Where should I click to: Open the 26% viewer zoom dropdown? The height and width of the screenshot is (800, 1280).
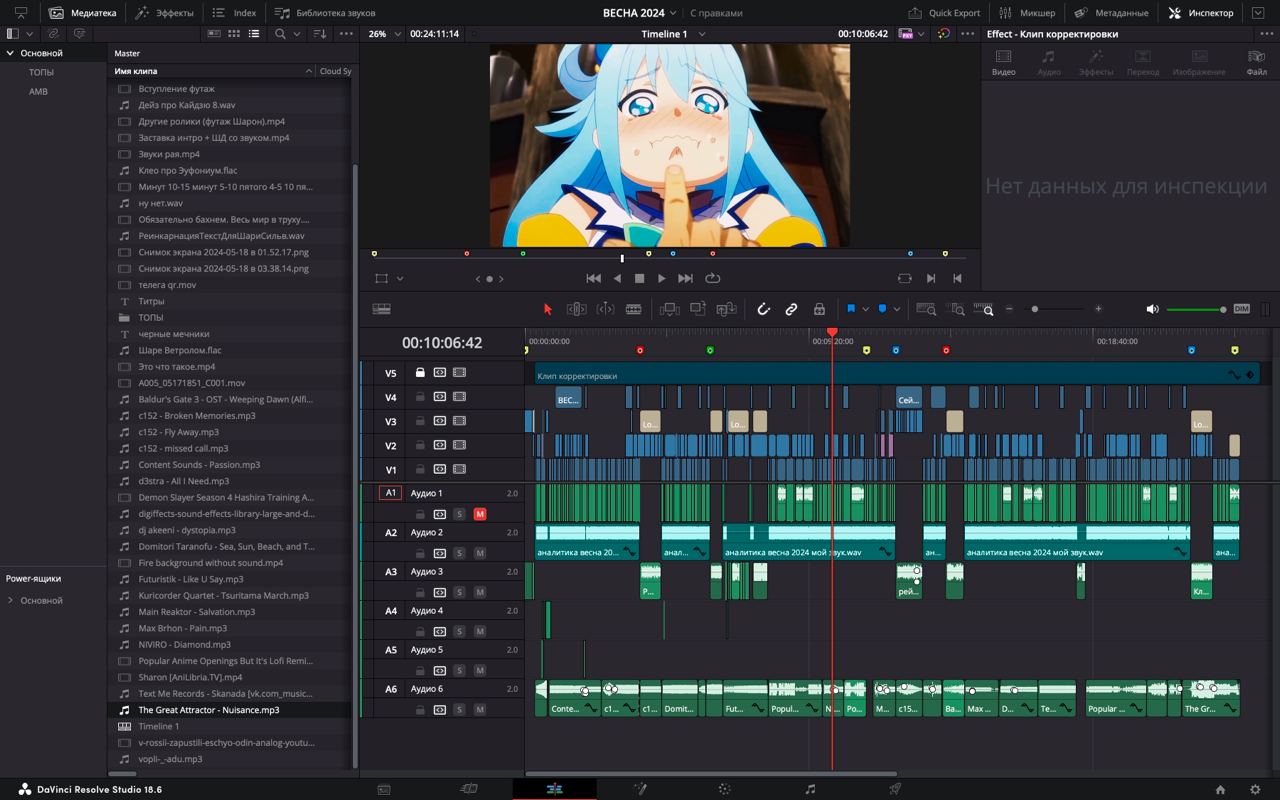[x=398, y=34]
